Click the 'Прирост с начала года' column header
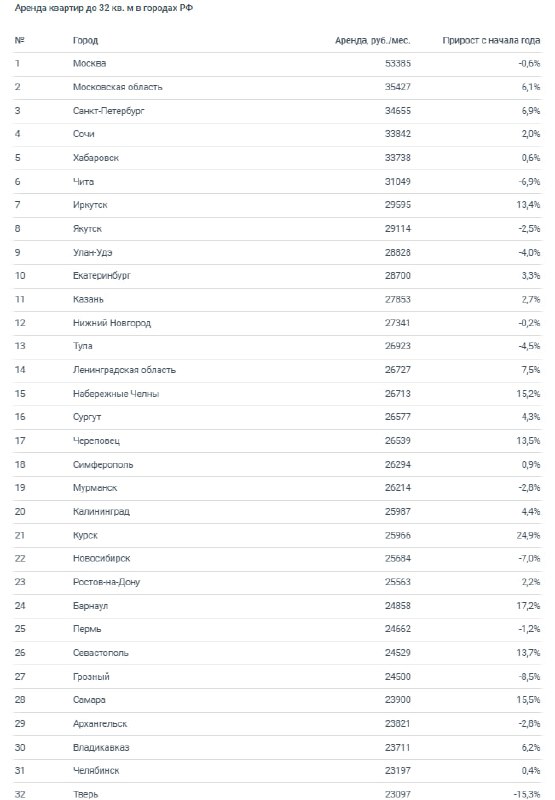Image resolution: width=555 pixels, height=800 pixels. (x=491, y=40)
